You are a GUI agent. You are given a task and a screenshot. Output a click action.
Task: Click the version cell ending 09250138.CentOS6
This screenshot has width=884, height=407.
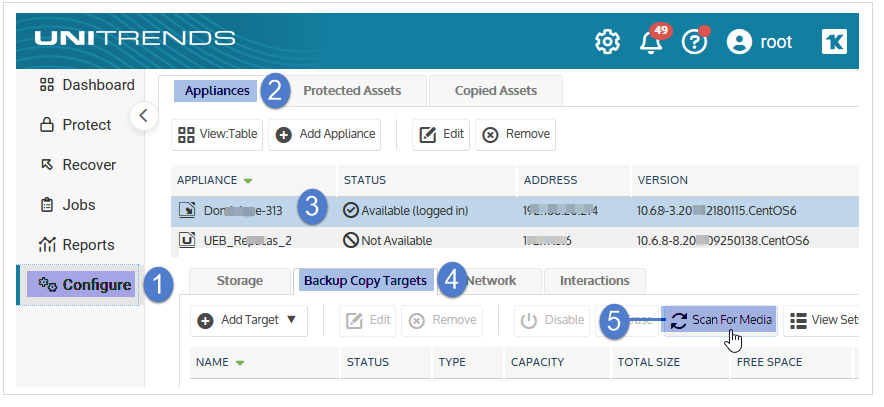click(x=723, y=241)
